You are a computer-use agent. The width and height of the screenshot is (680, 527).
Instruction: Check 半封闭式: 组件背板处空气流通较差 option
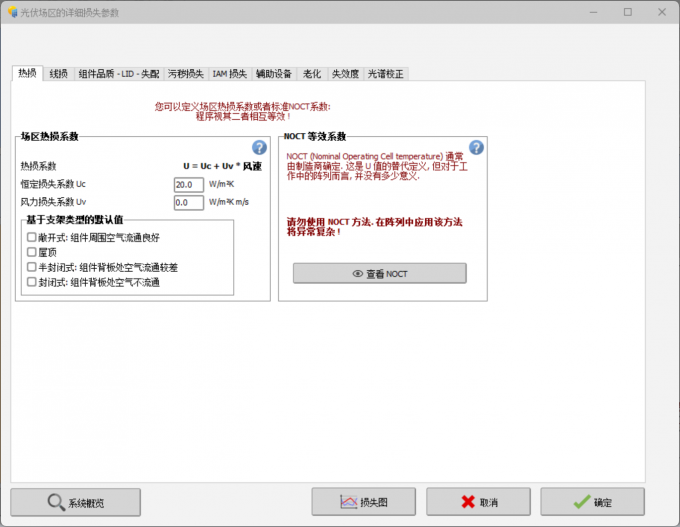coord(32,267)
